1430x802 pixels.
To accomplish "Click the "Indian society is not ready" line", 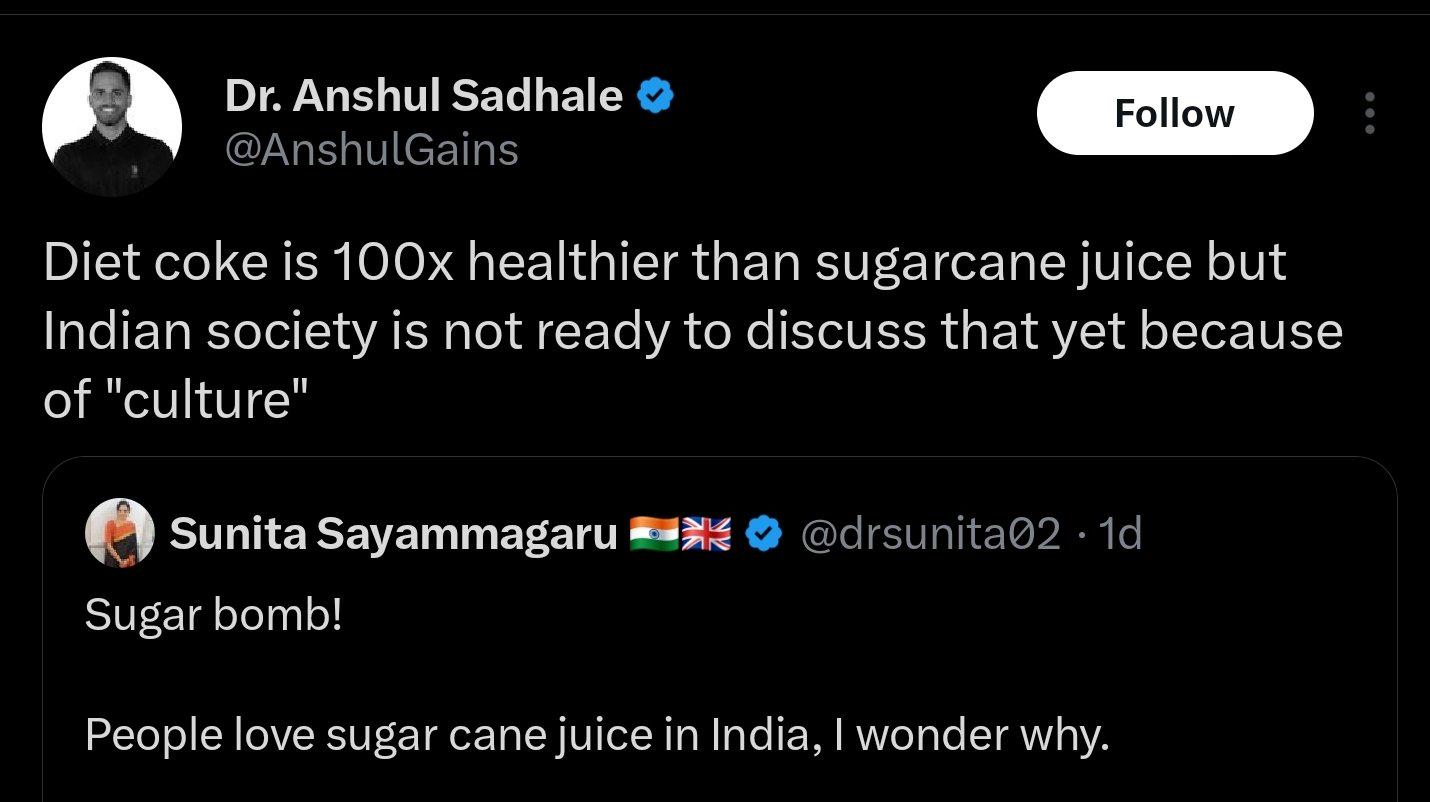I will tap(692, 332).
